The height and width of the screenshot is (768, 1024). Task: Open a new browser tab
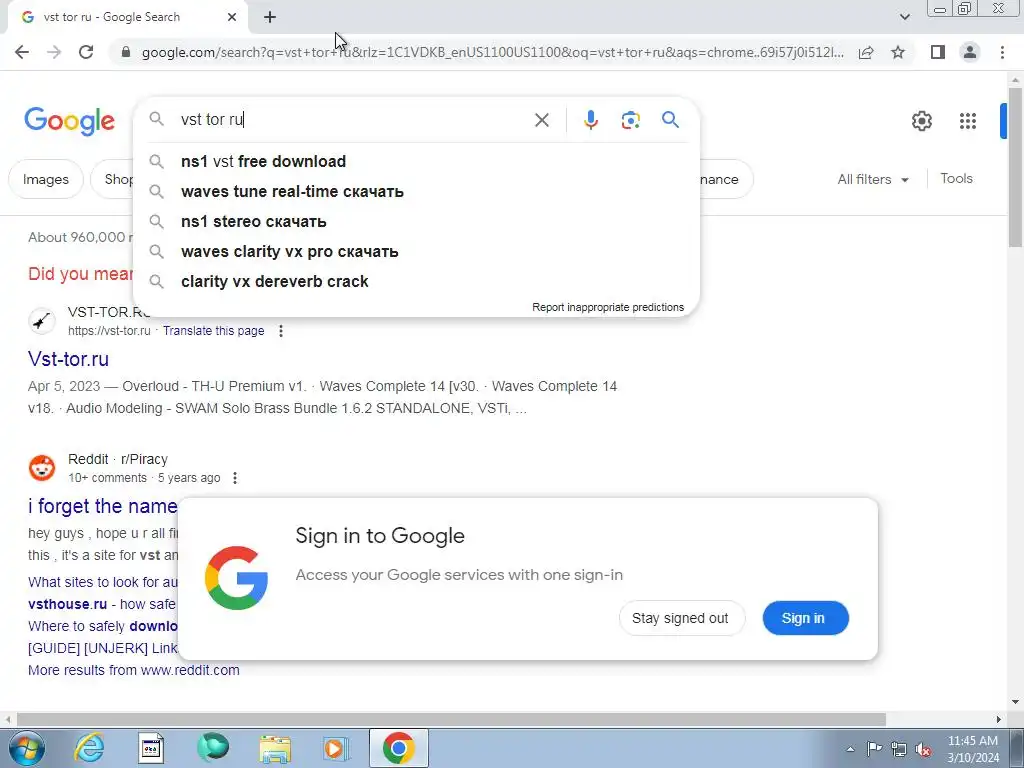click(270, 18)
